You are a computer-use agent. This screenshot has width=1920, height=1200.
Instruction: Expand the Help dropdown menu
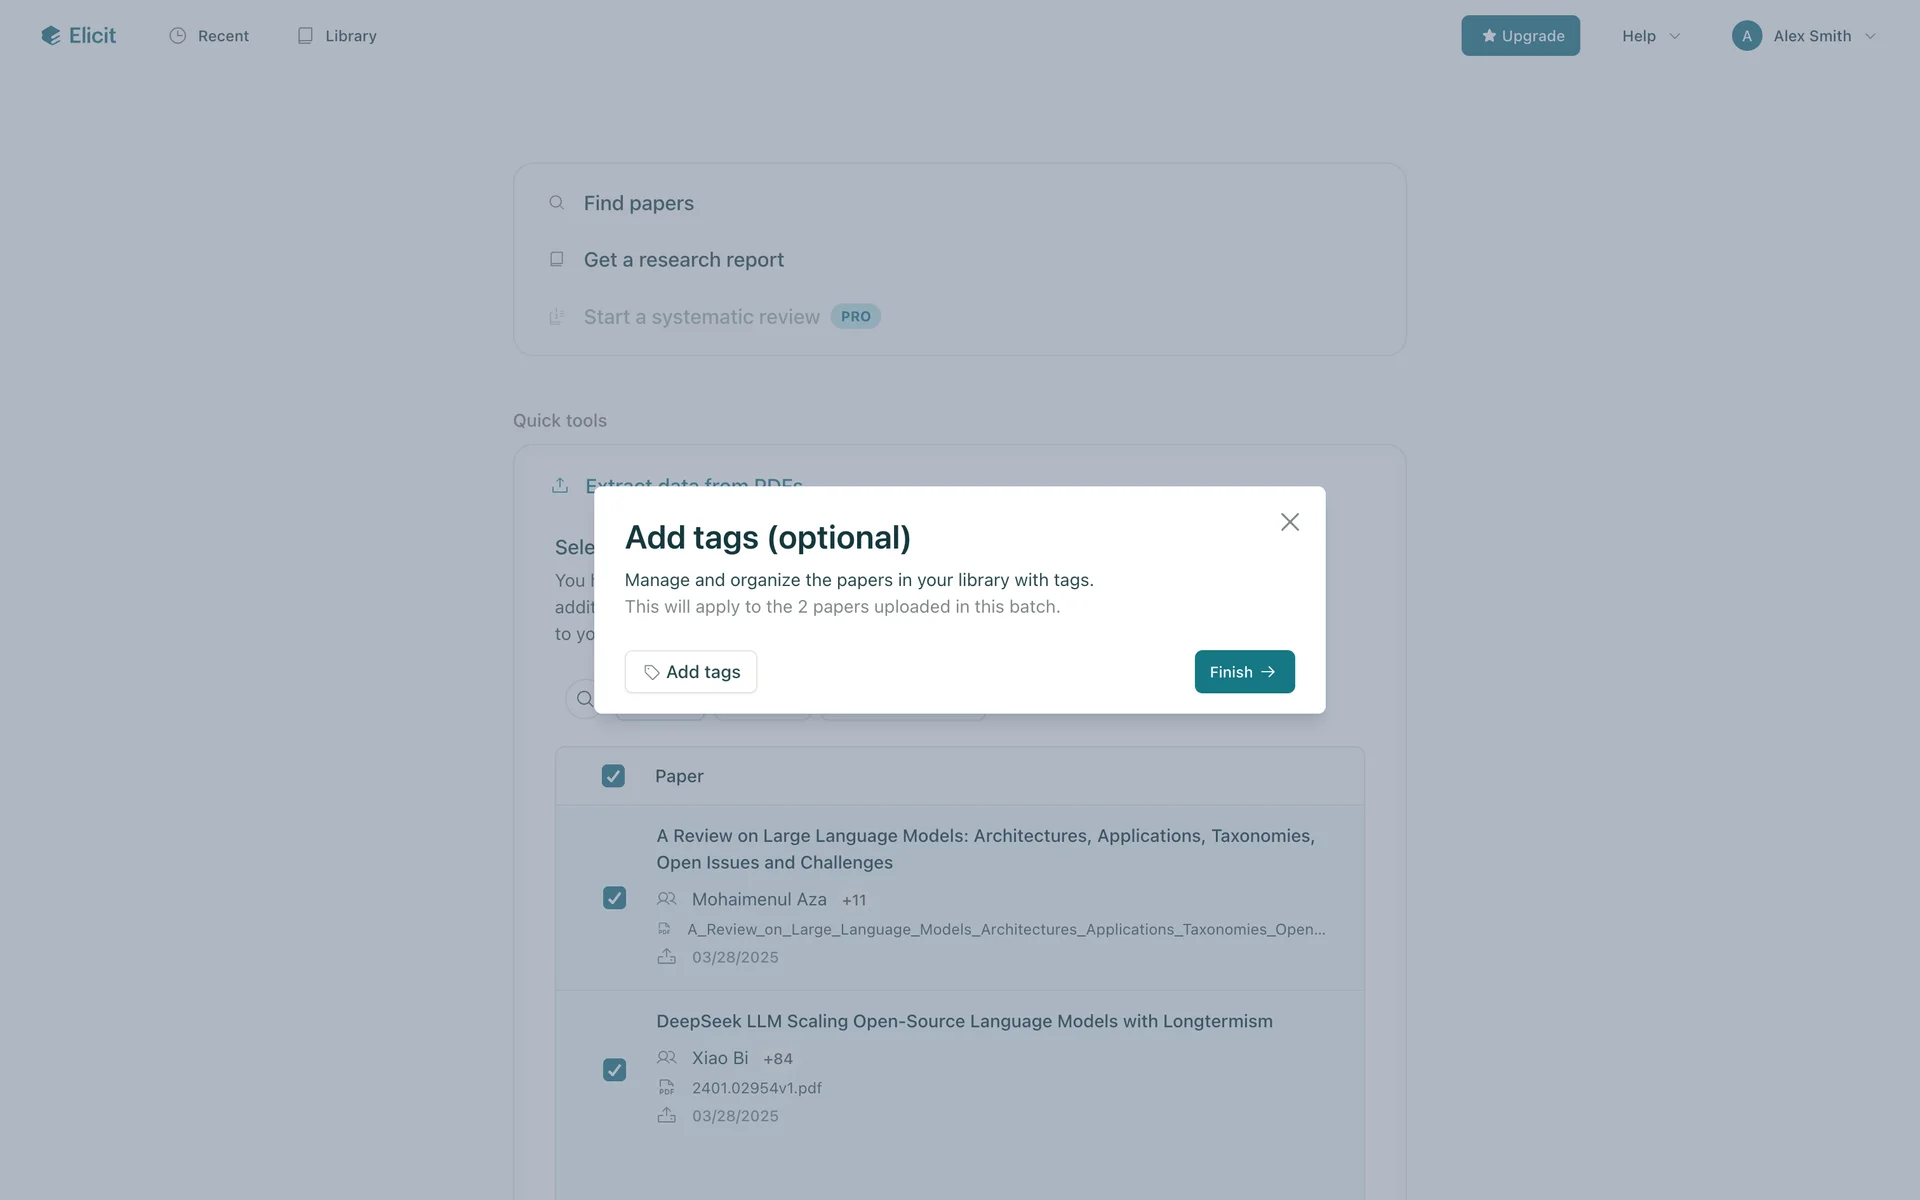click(1650, 36)
